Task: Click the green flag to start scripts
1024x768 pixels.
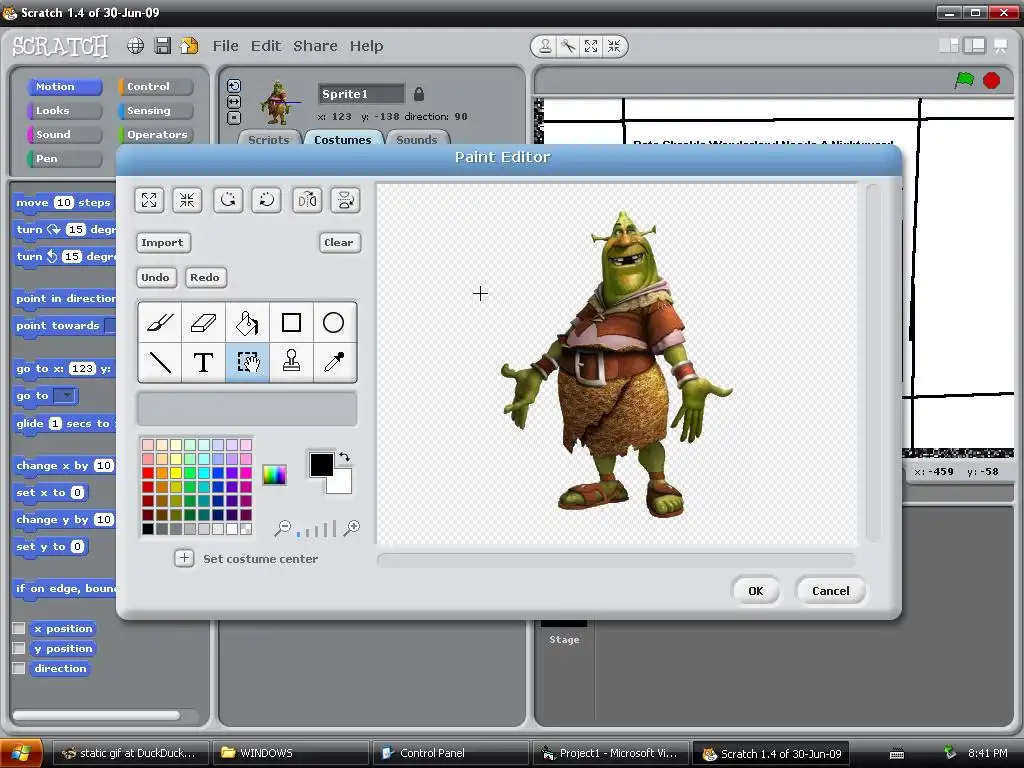Action: point(964,81)
